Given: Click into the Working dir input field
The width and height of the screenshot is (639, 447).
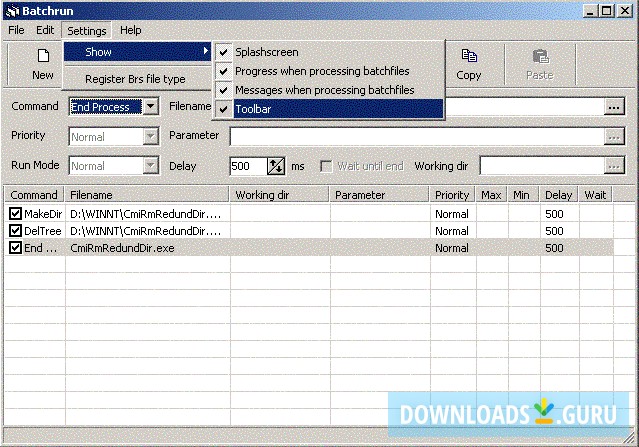Looking at the screenshot, I should click(x=542, y=166).
